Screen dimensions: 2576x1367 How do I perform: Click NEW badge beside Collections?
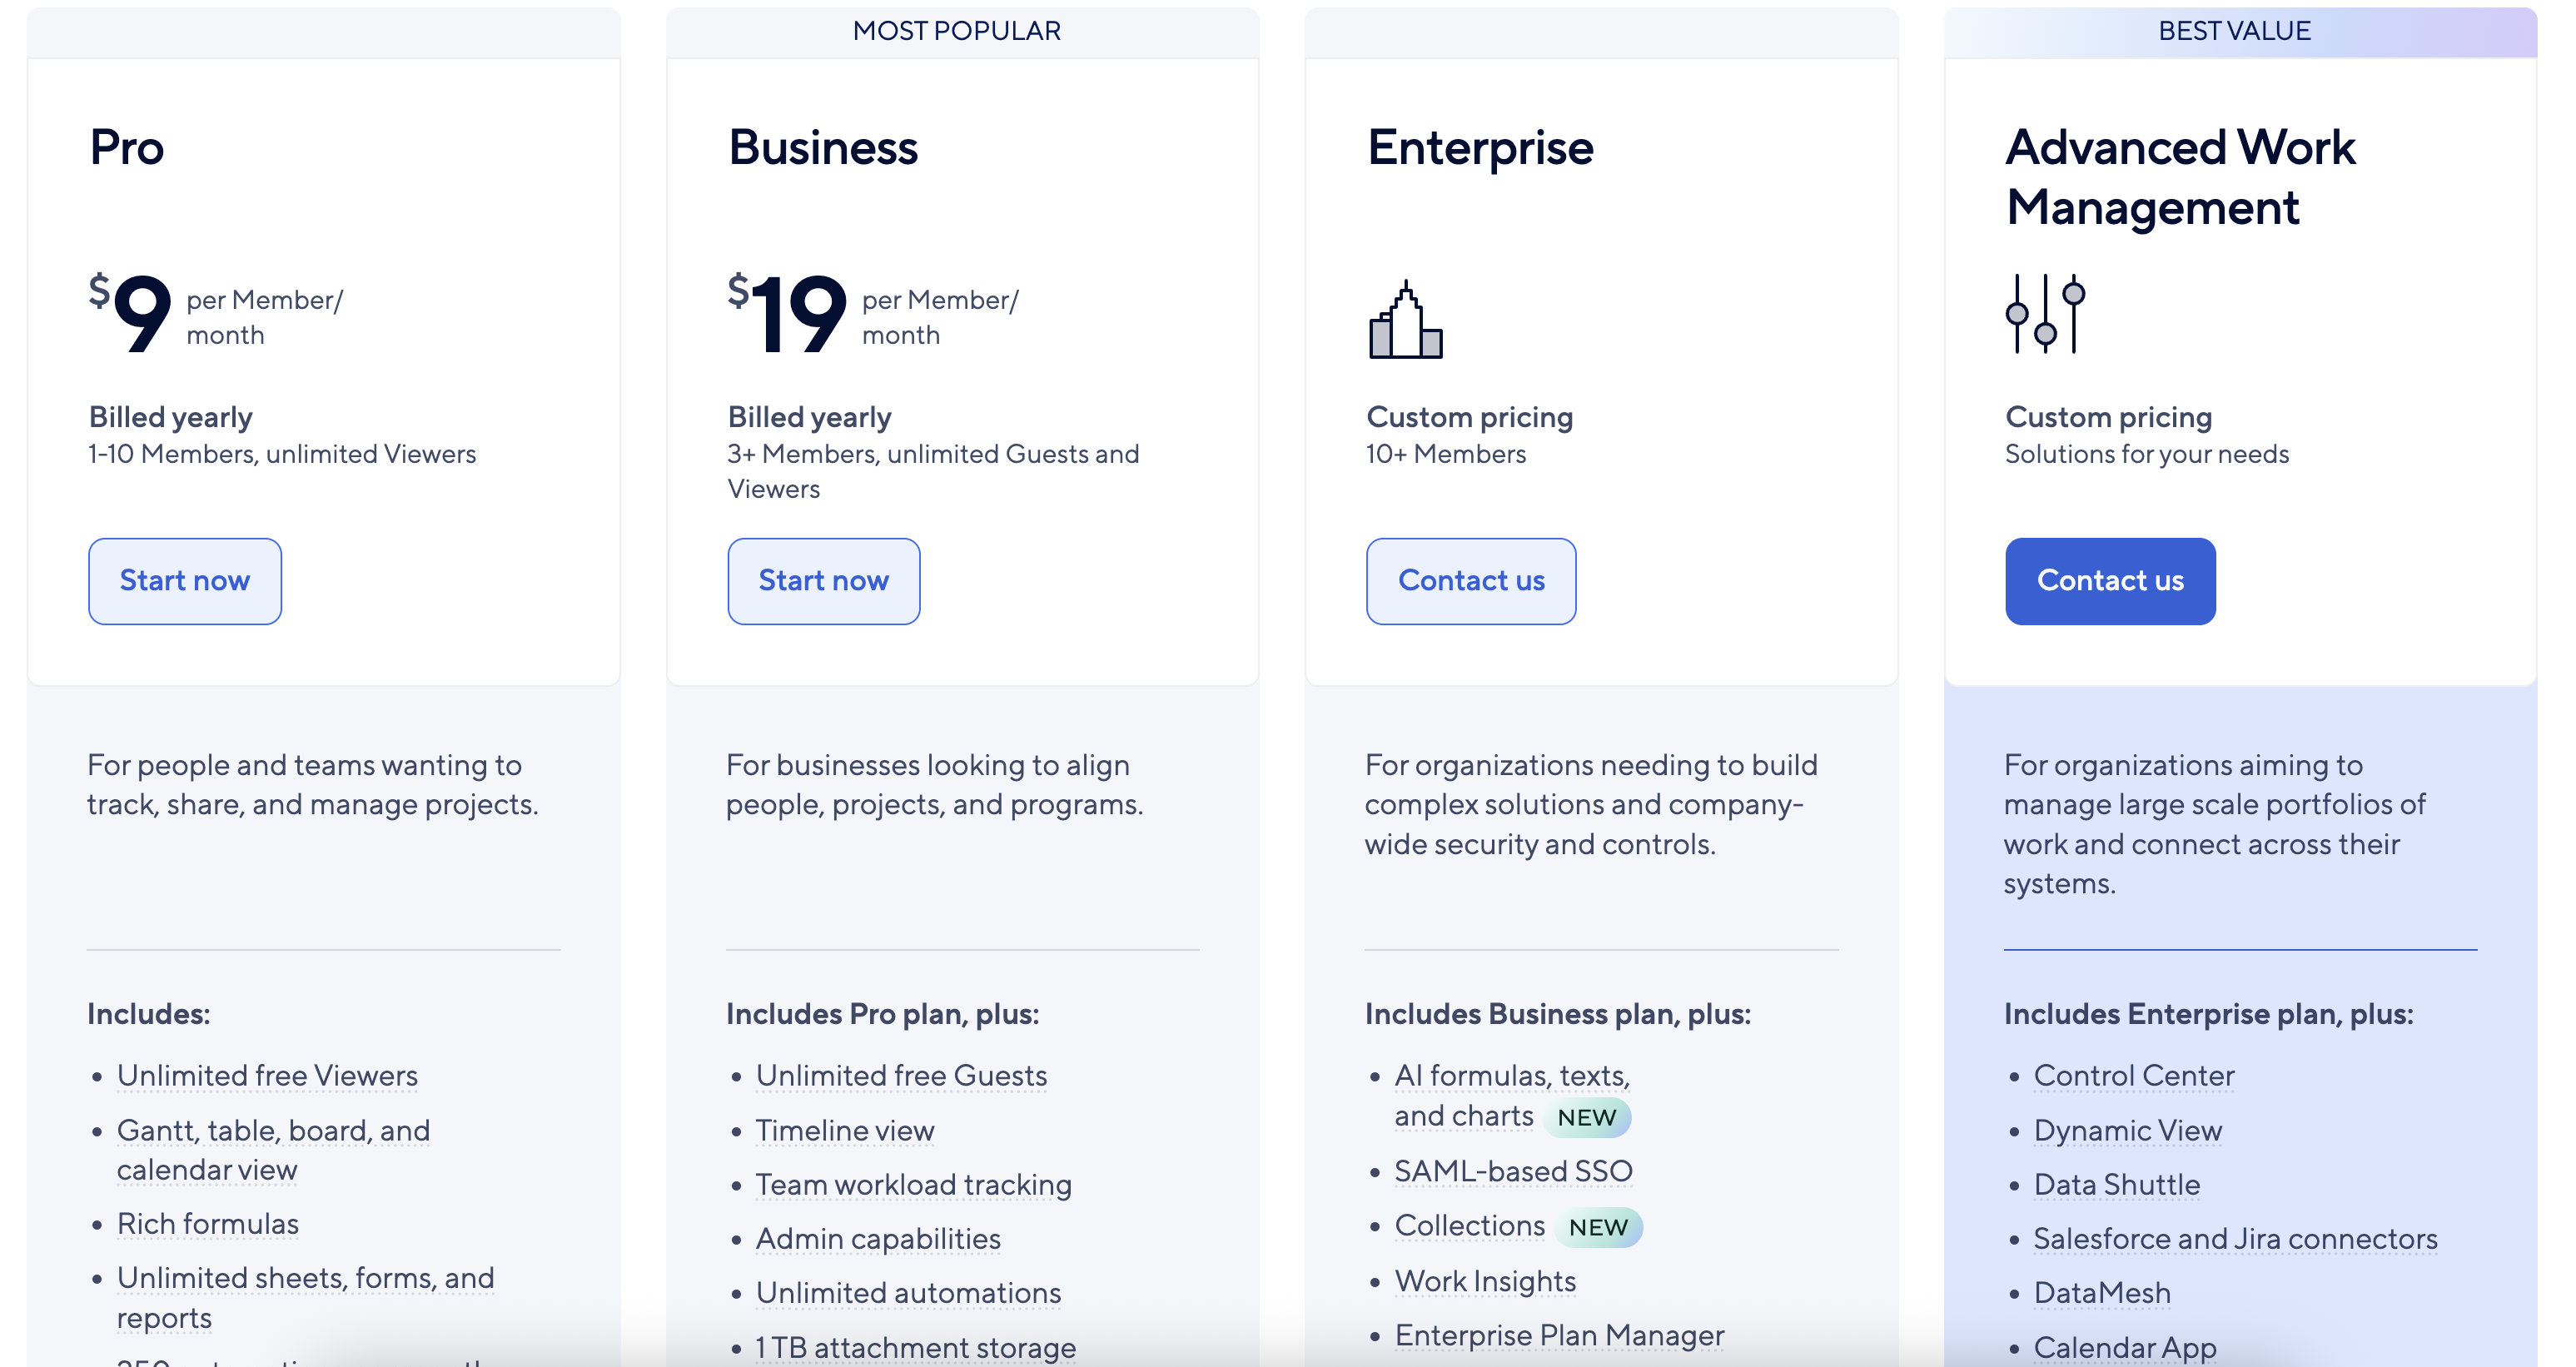(x=1598, y=1227)
